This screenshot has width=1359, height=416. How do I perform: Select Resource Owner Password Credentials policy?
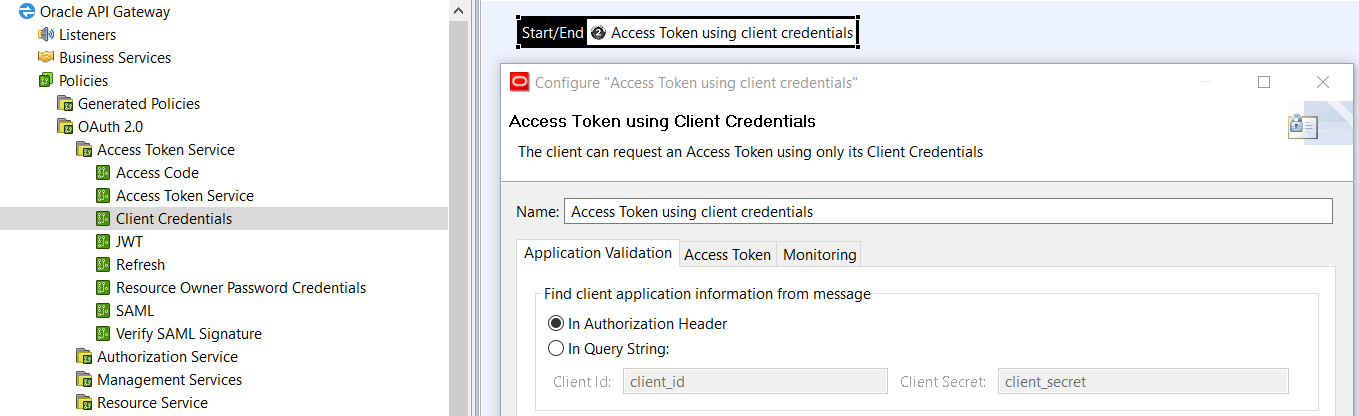click(240, 288)
